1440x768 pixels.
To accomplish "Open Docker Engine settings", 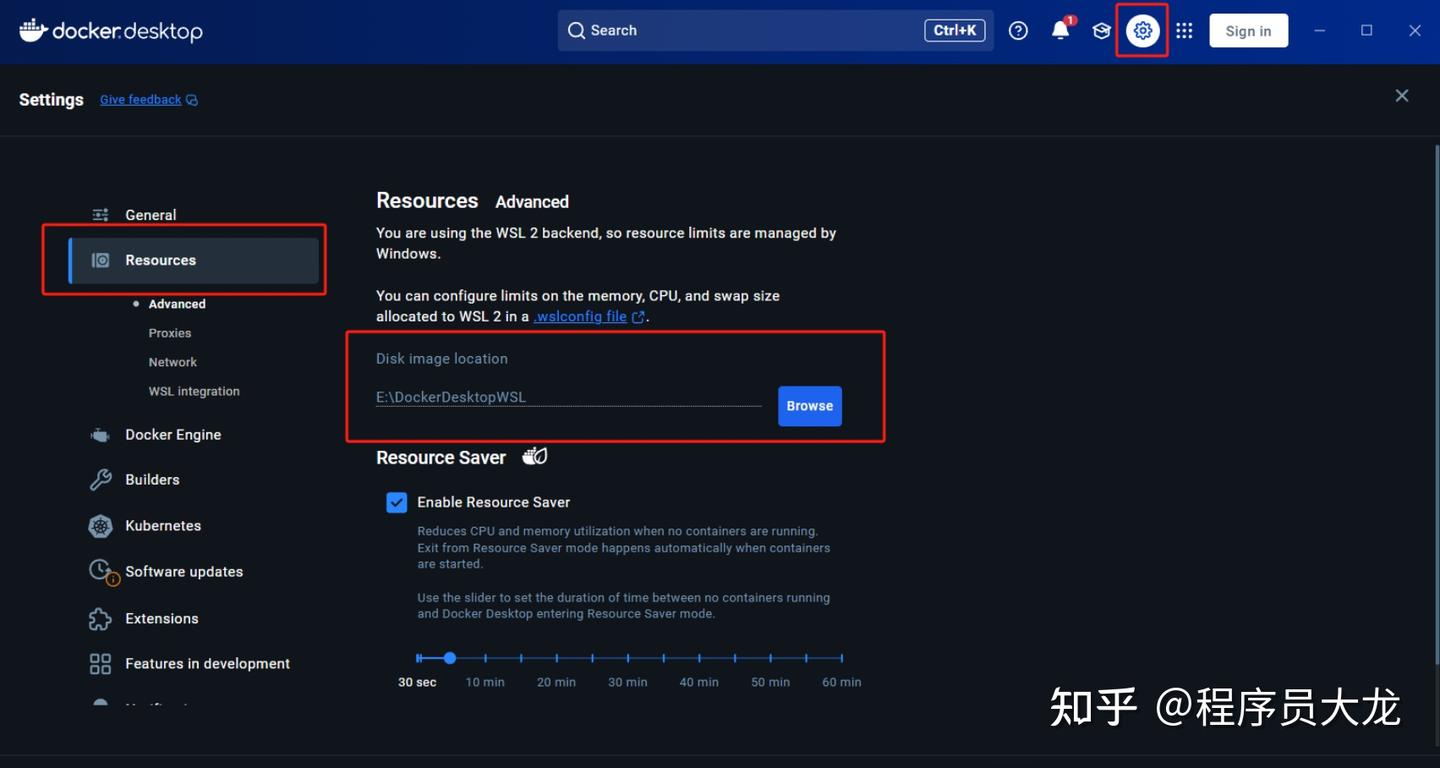I will [x=173, y=434].
